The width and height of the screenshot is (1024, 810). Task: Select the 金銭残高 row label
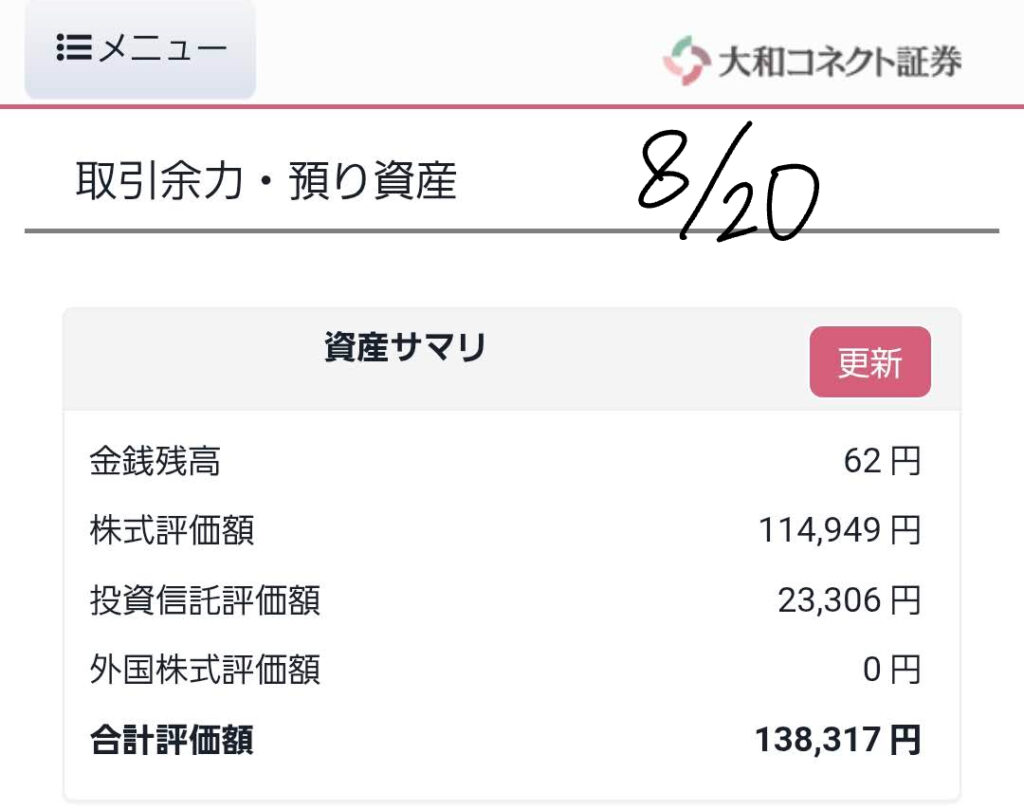155,462
